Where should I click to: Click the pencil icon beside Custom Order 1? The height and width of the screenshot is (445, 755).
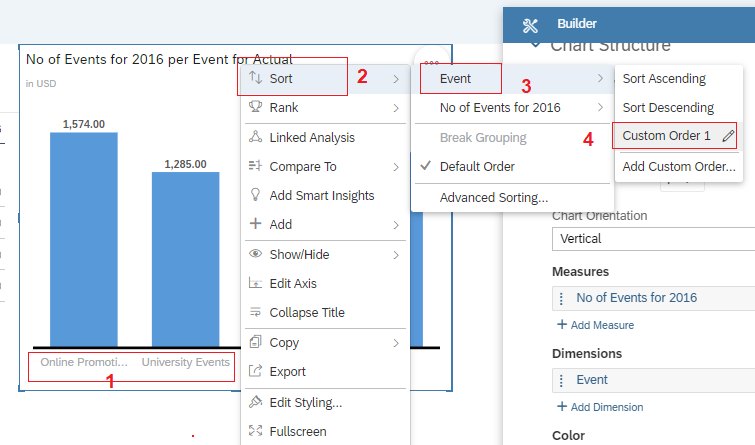click(x=729, y=135)
